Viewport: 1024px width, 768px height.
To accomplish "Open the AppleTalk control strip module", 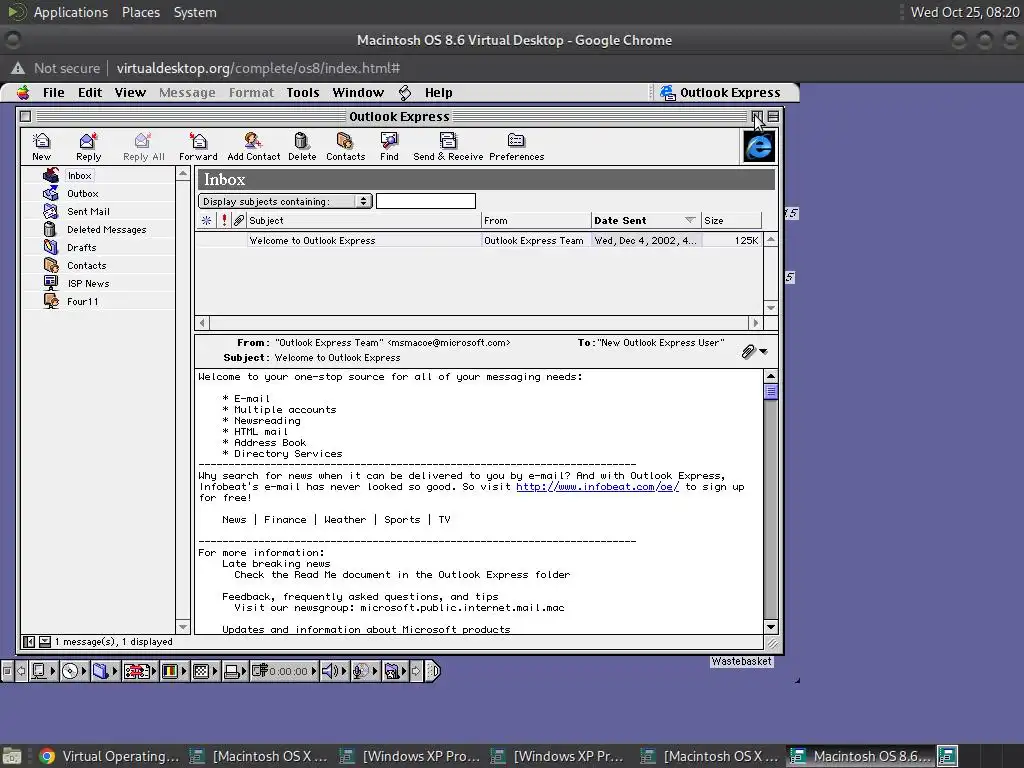I will click(x=43, y=671).
